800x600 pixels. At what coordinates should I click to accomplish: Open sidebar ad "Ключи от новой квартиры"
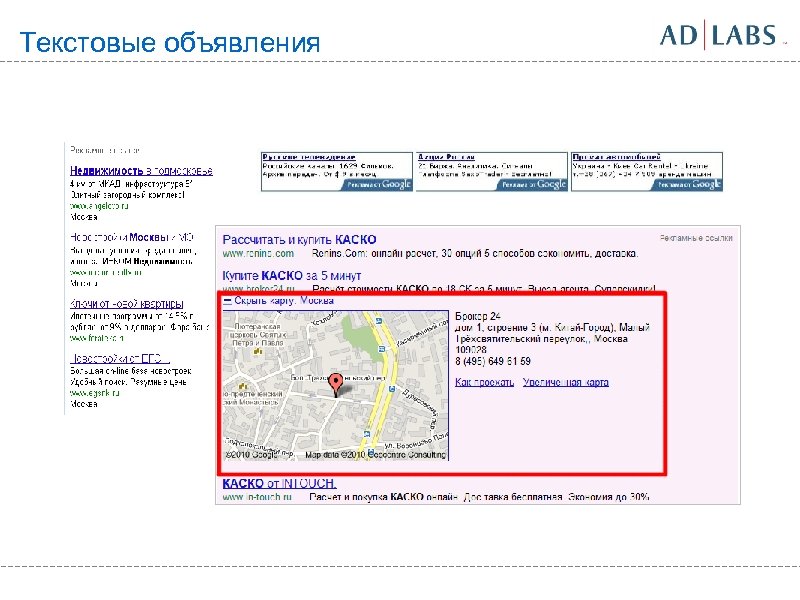click(127, 304)
